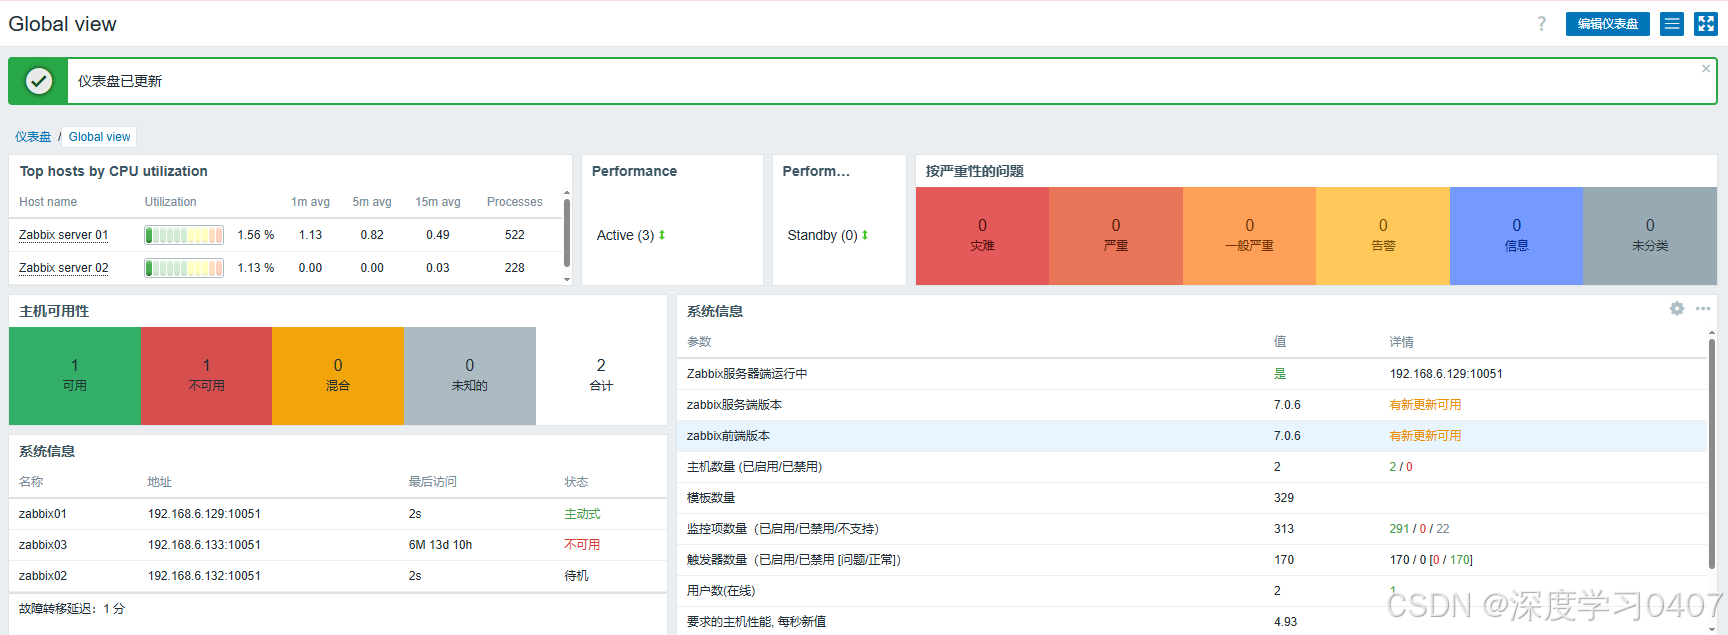Click the Utilization column header

171,202
